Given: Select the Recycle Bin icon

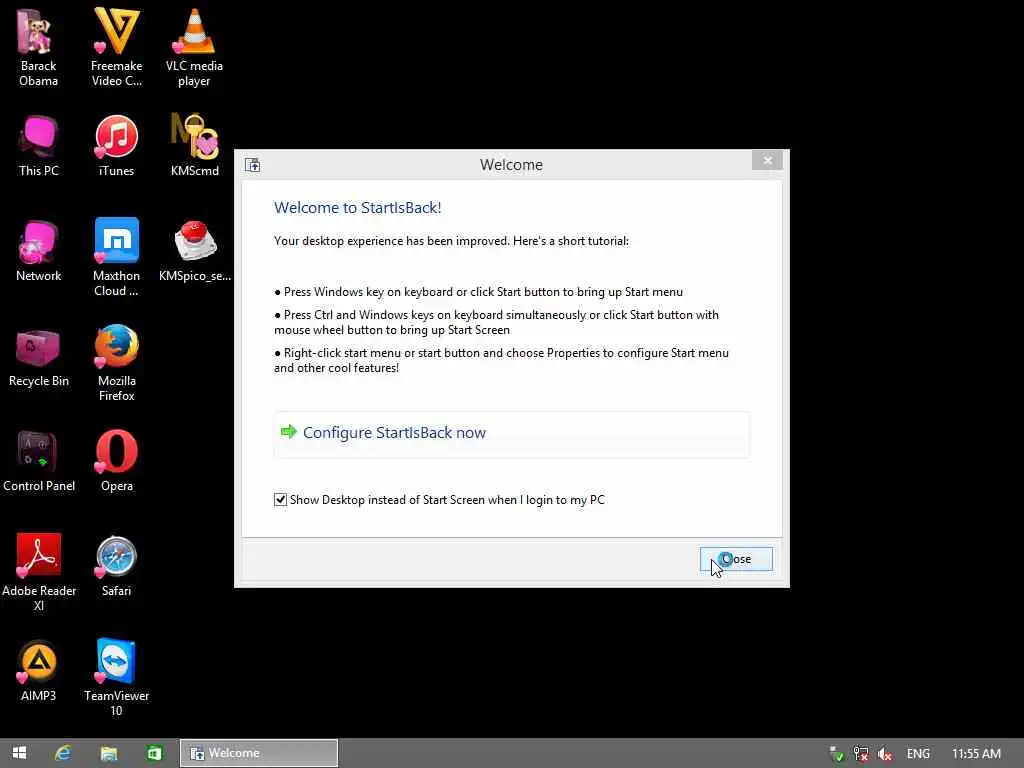Looking at the screenshot, I should (x=39, y=357).
